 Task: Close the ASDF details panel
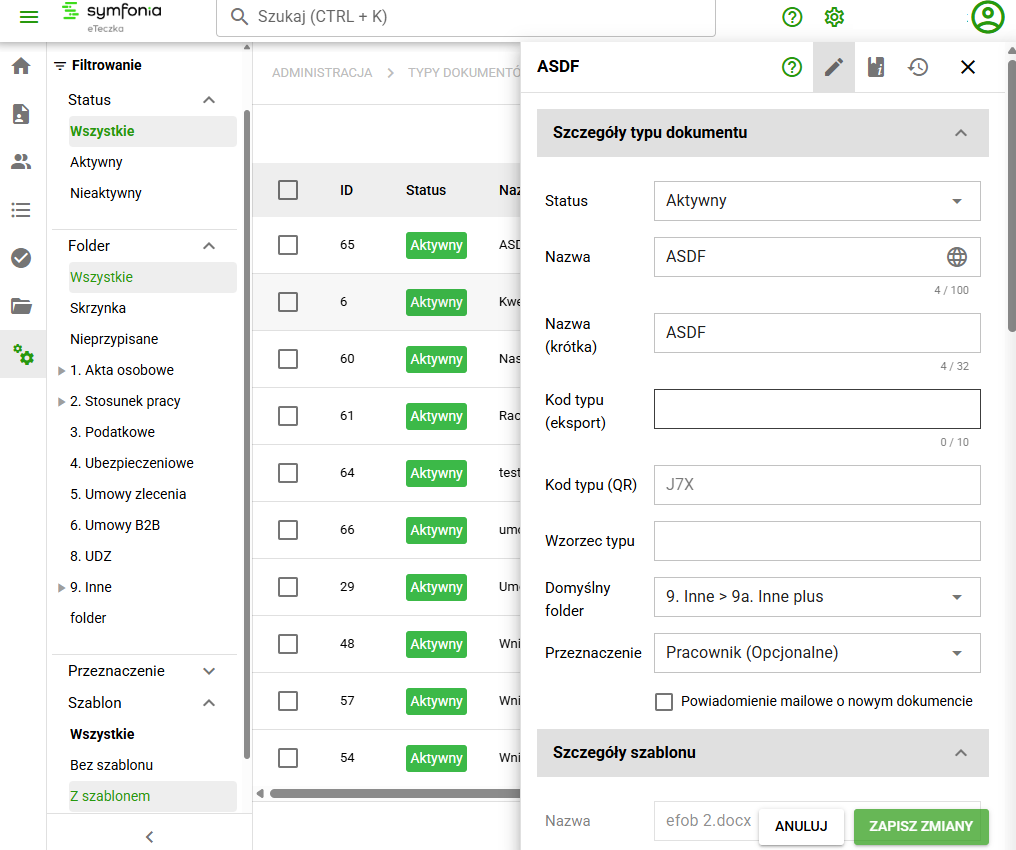968,67
